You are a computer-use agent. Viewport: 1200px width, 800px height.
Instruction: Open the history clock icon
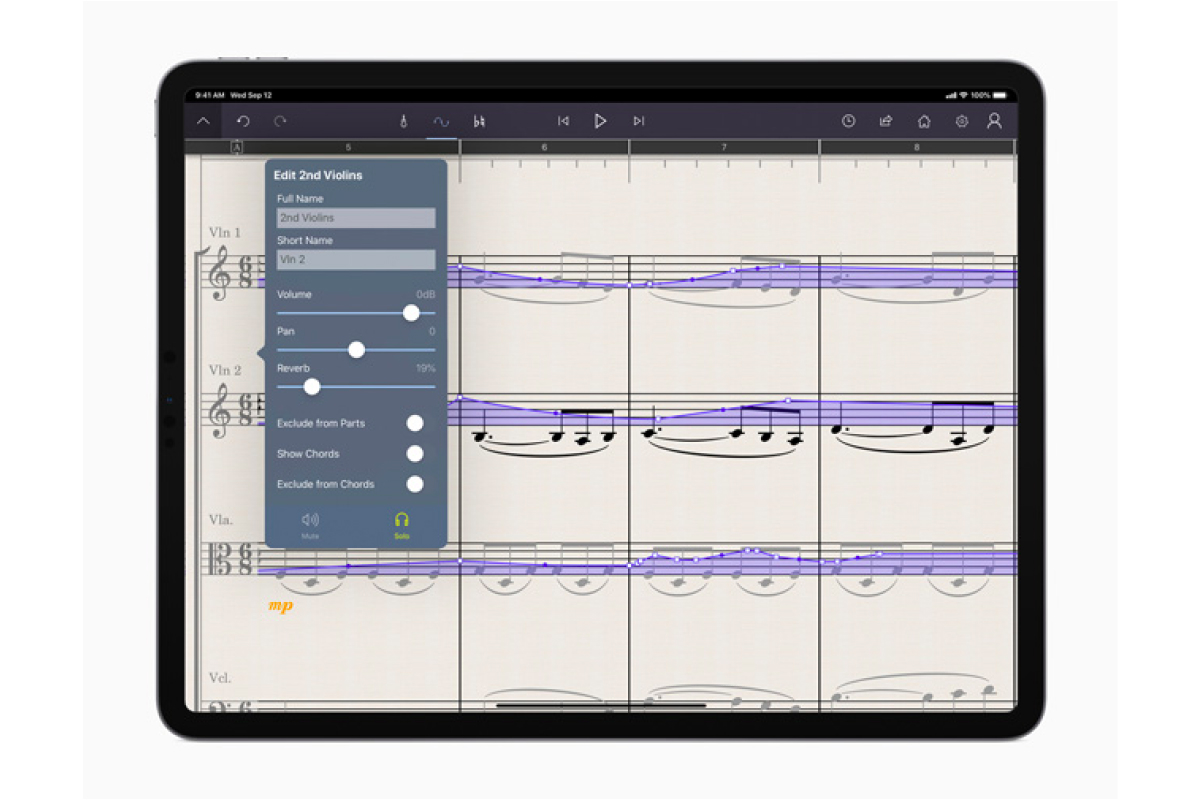coord(848,121)
